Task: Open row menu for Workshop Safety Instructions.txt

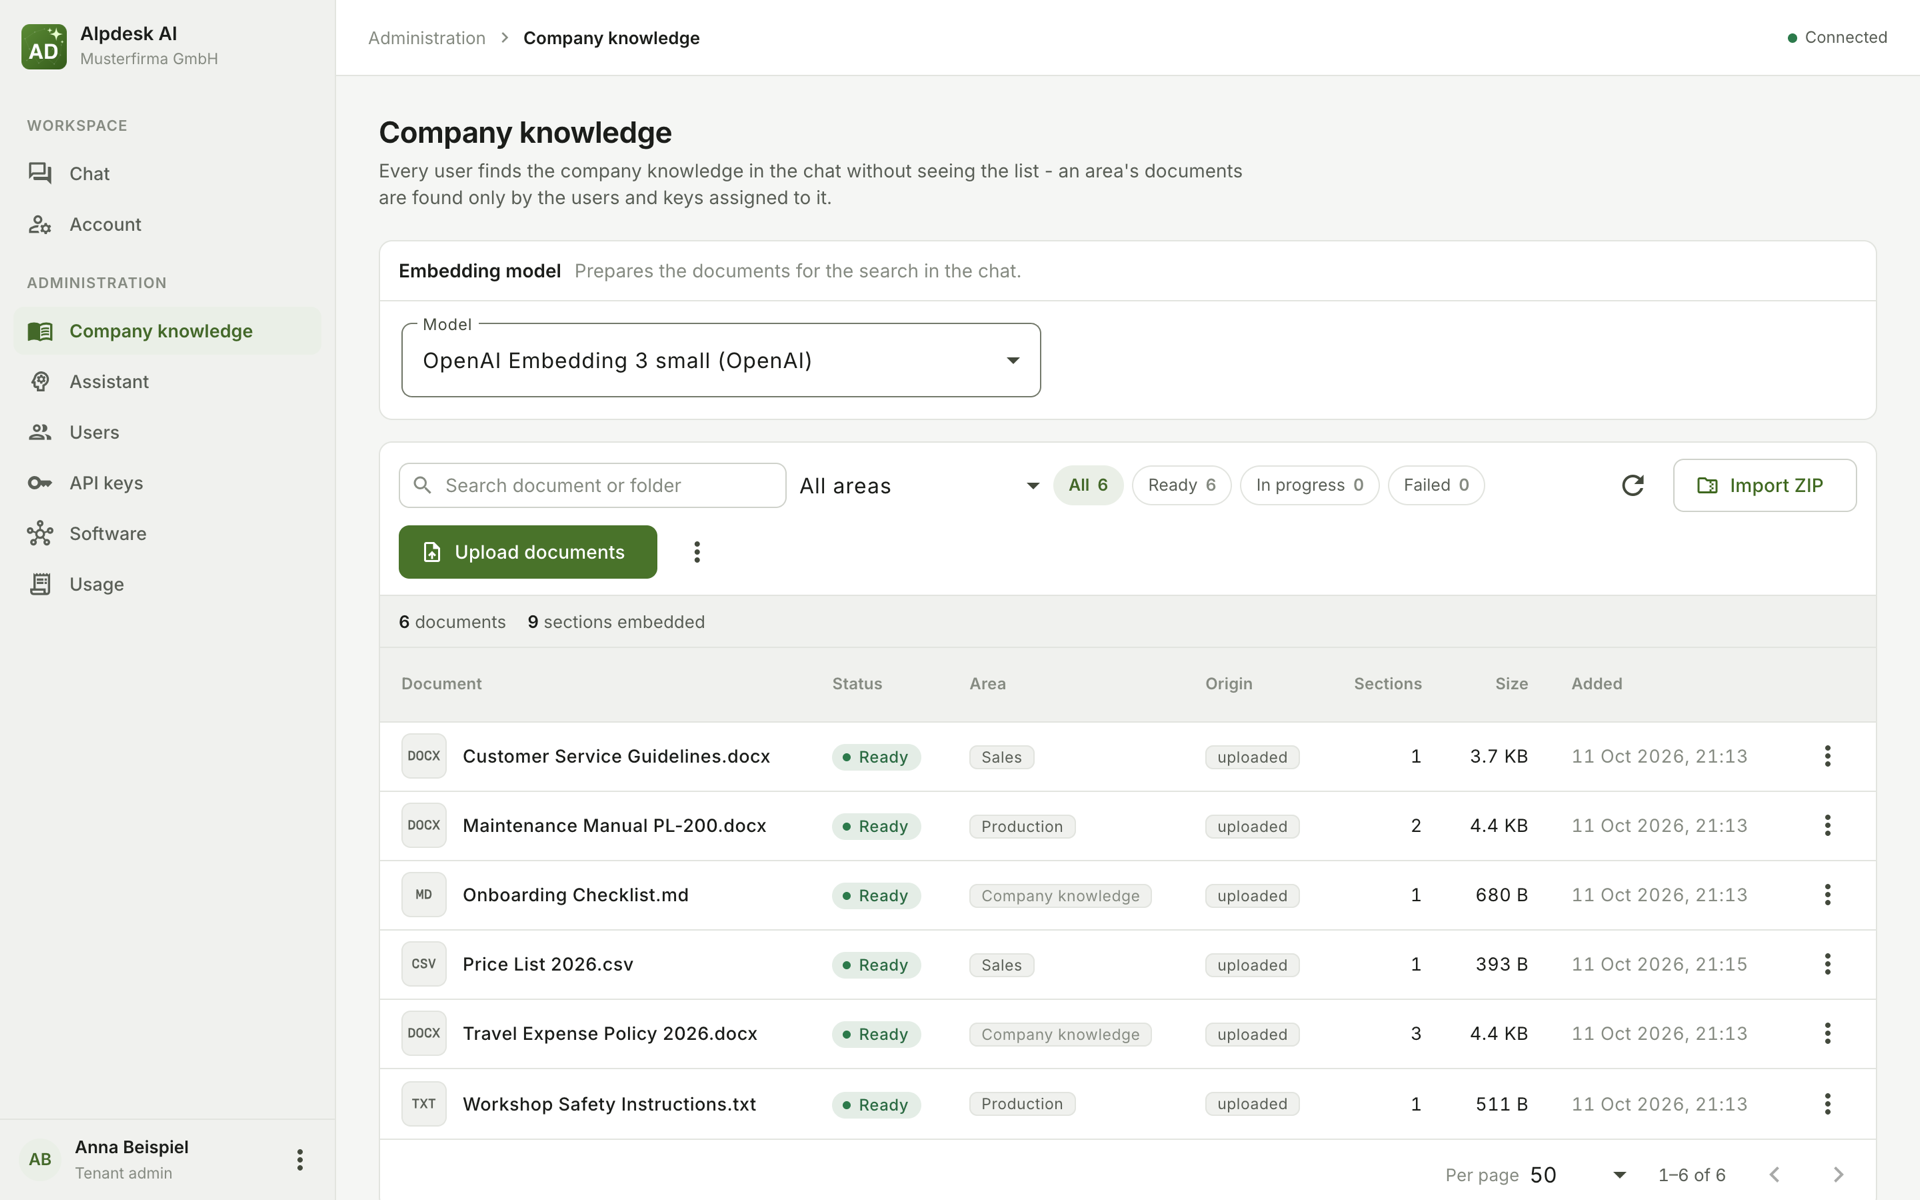Action: (1827, 1104)
